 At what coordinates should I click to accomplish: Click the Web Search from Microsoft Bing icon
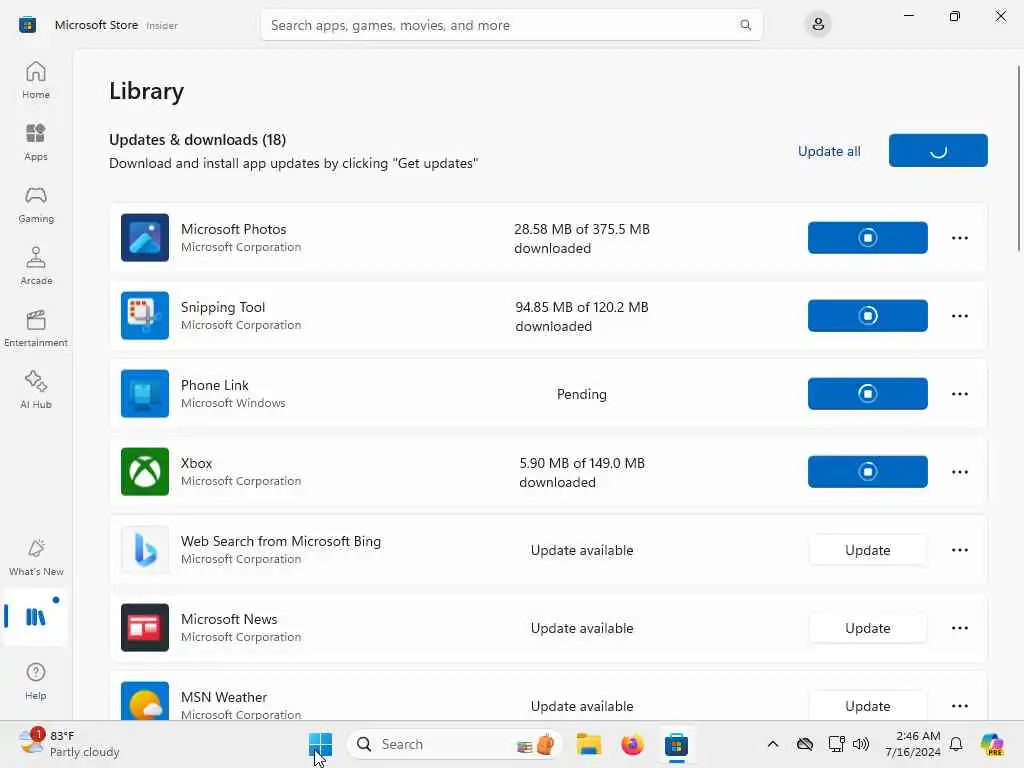point(145,550)
